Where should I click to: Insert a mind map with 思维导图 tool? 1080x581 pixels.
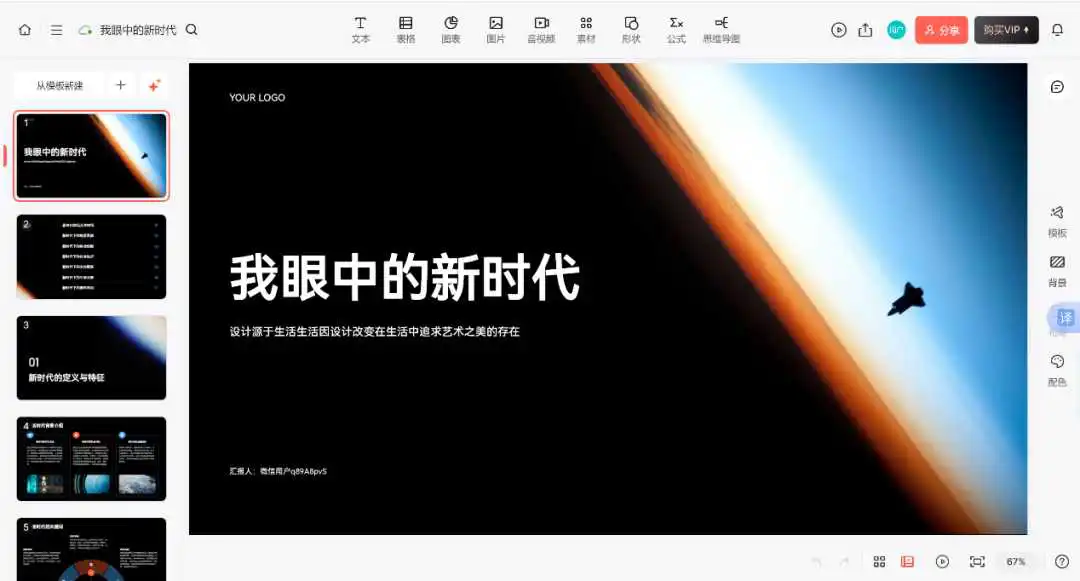point(721,30)
